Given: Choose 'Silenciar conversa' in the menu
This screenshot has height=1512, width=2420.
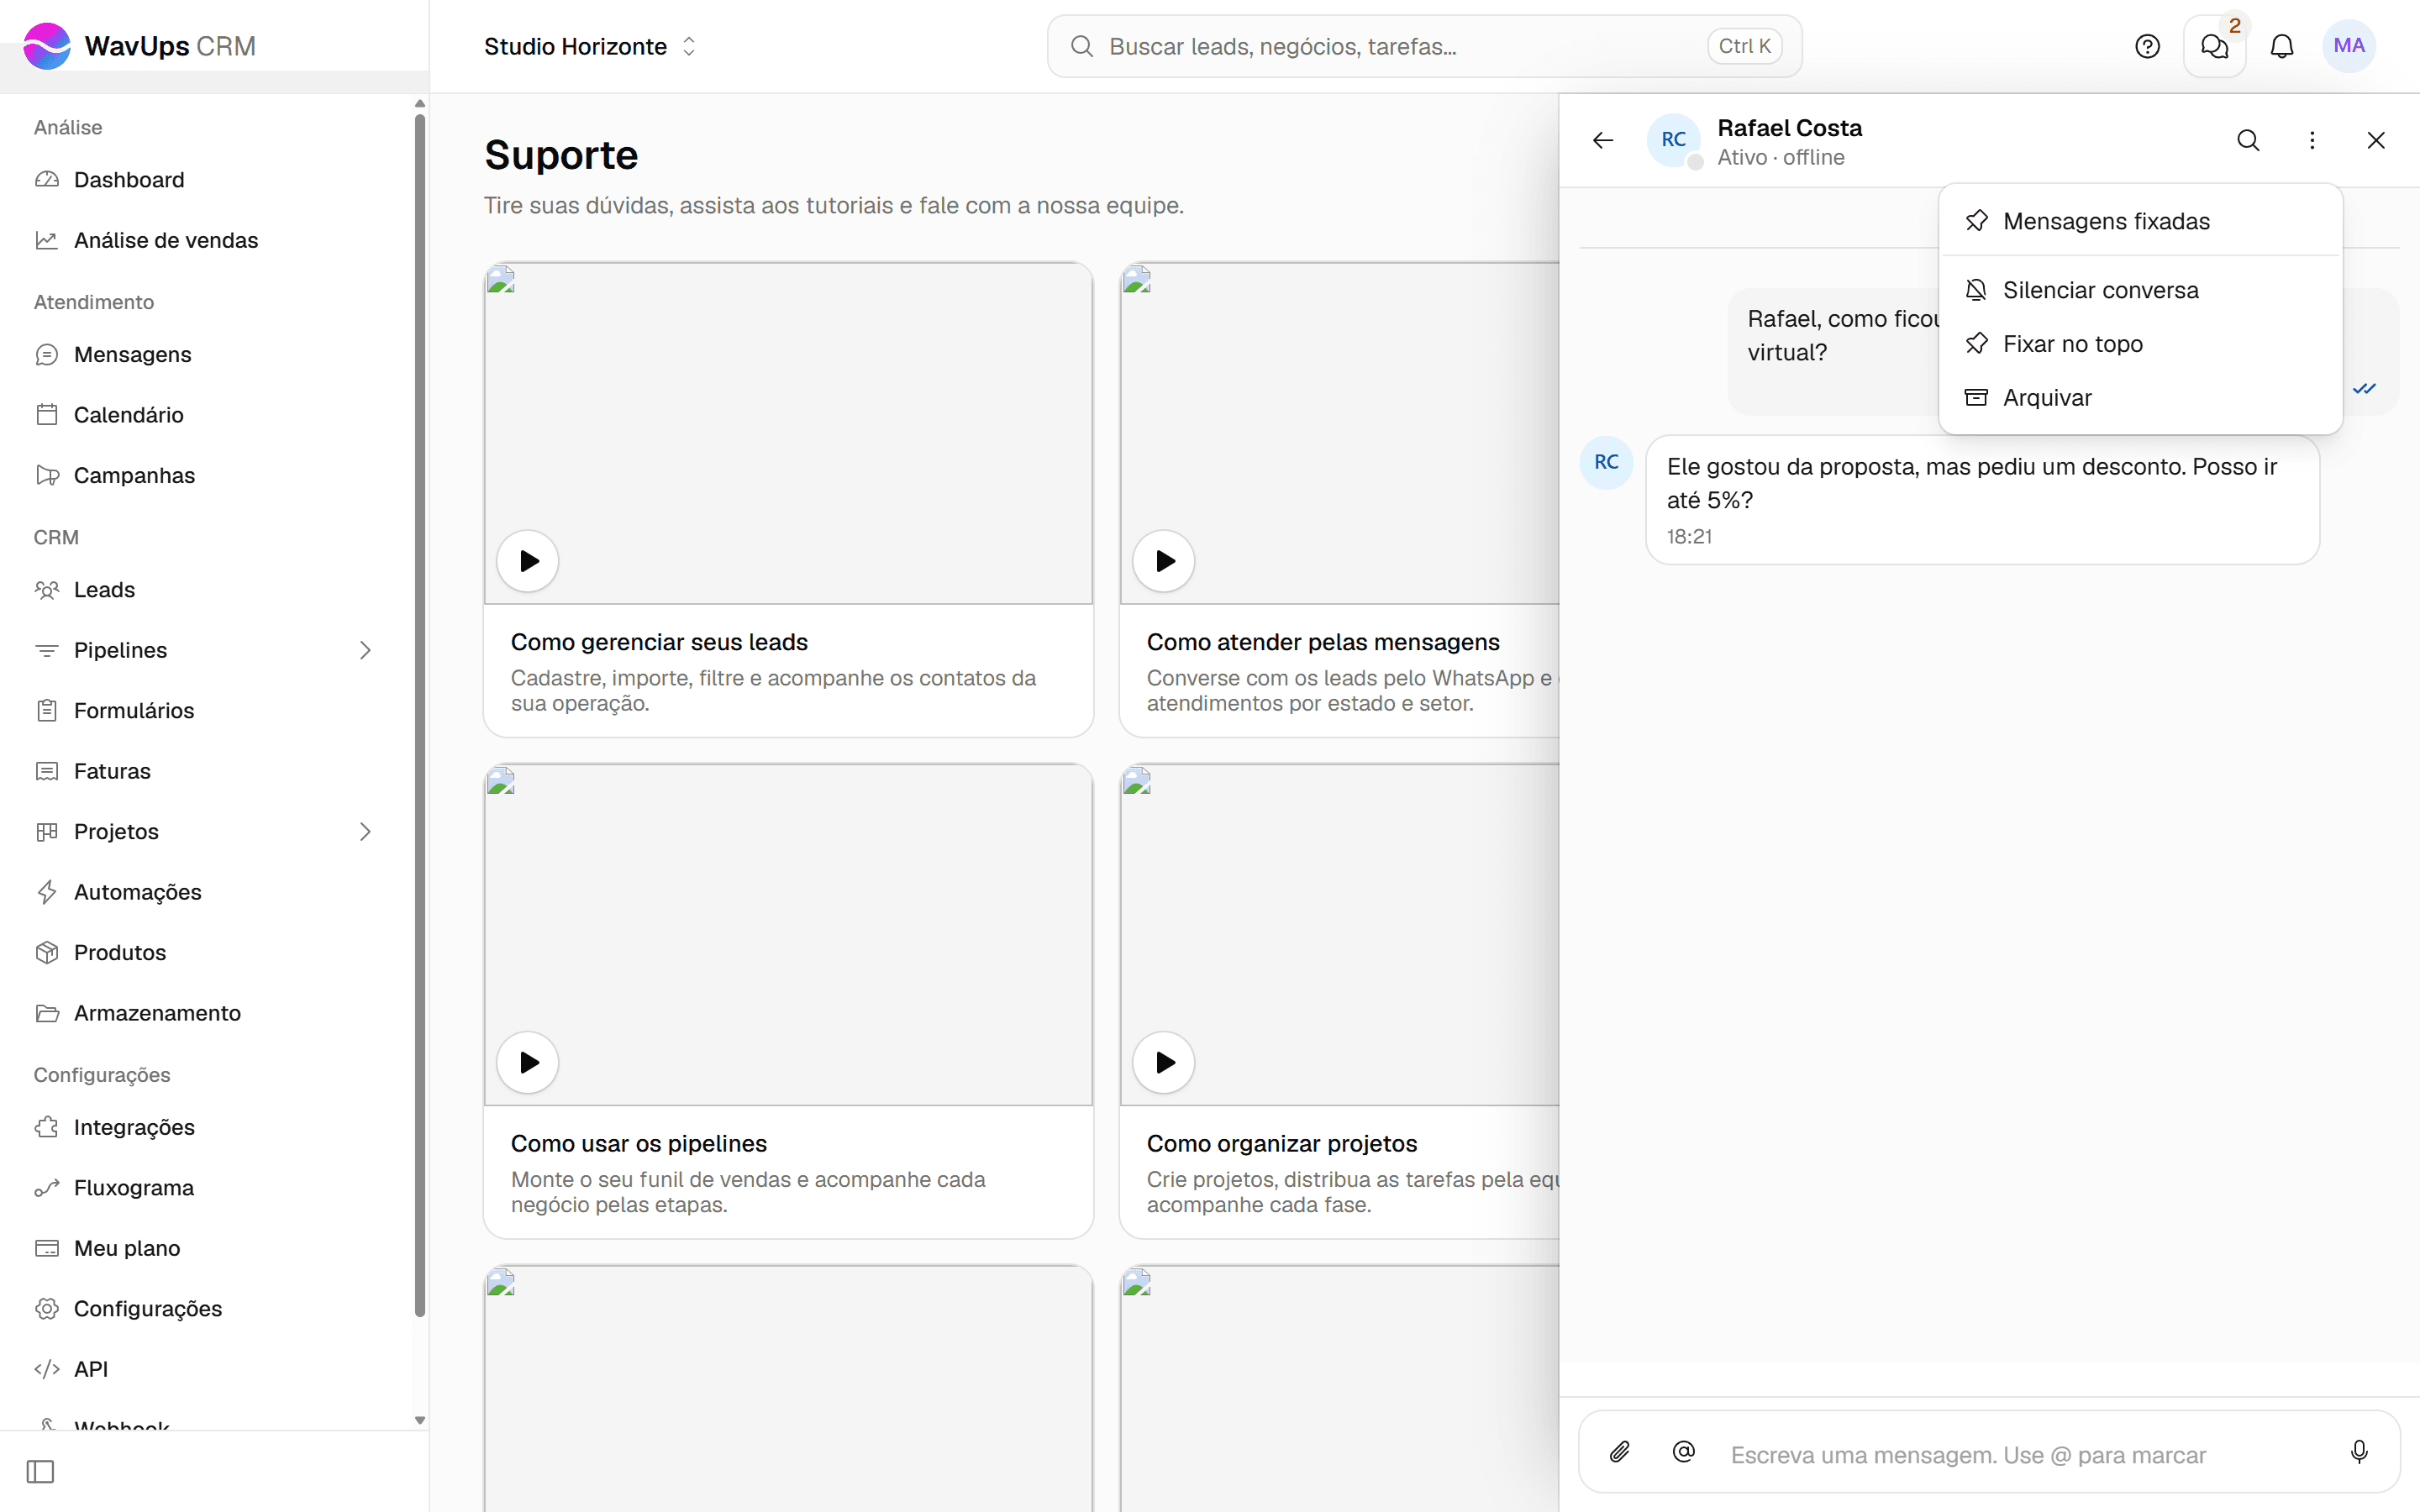Looking at the screenshot, I should [x=2140, y=290].
